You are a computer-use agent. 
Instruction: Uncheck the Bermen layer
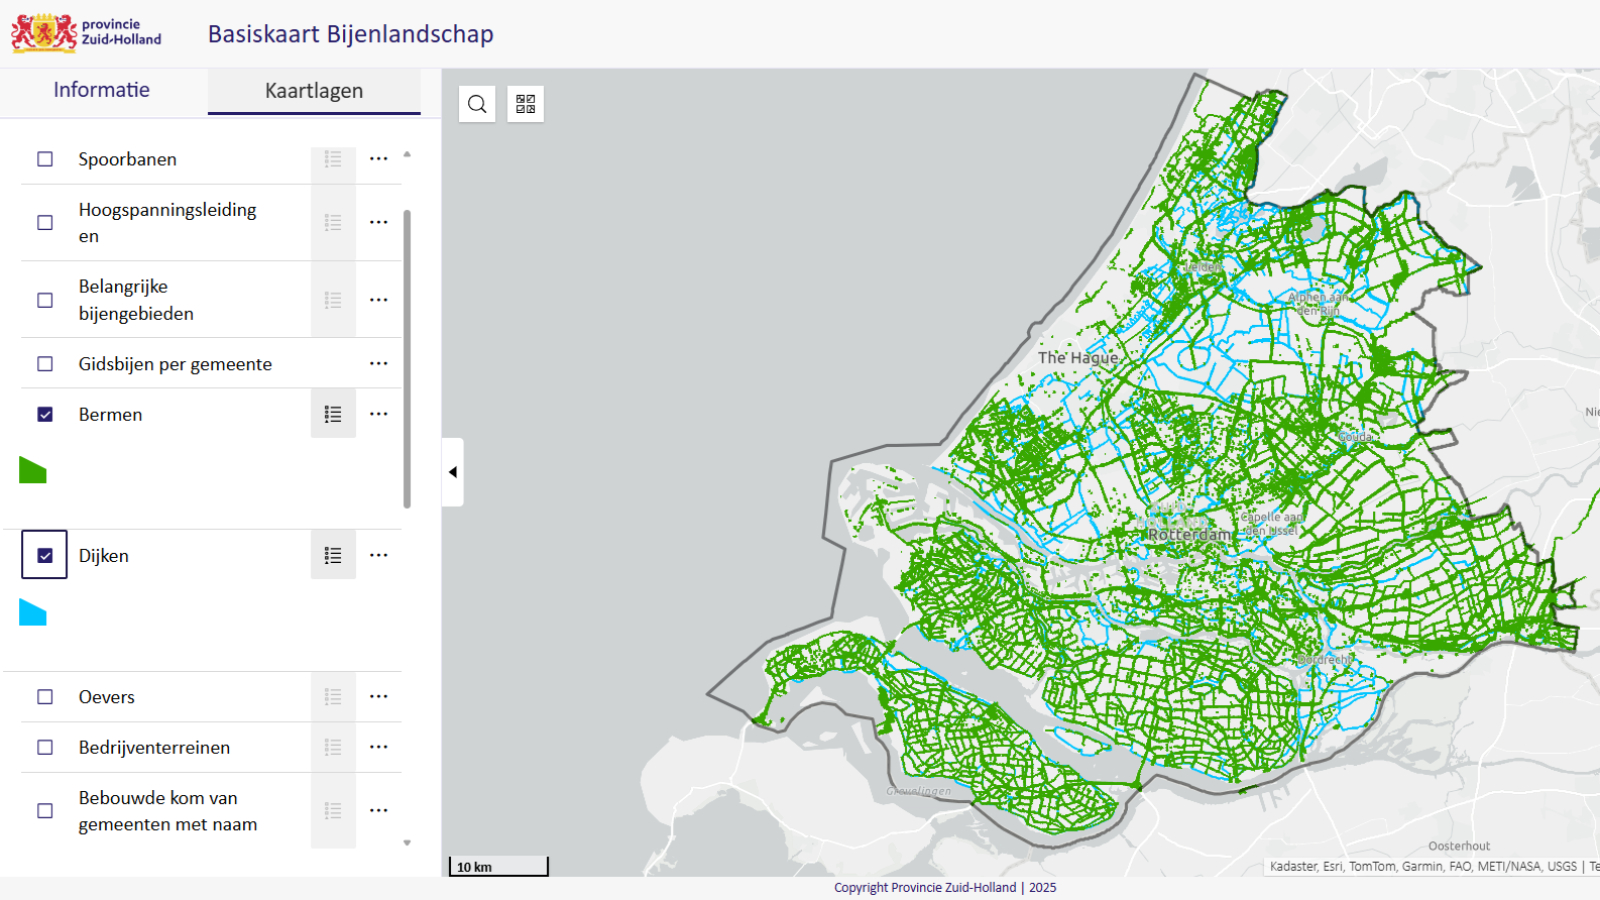point(45,414)
